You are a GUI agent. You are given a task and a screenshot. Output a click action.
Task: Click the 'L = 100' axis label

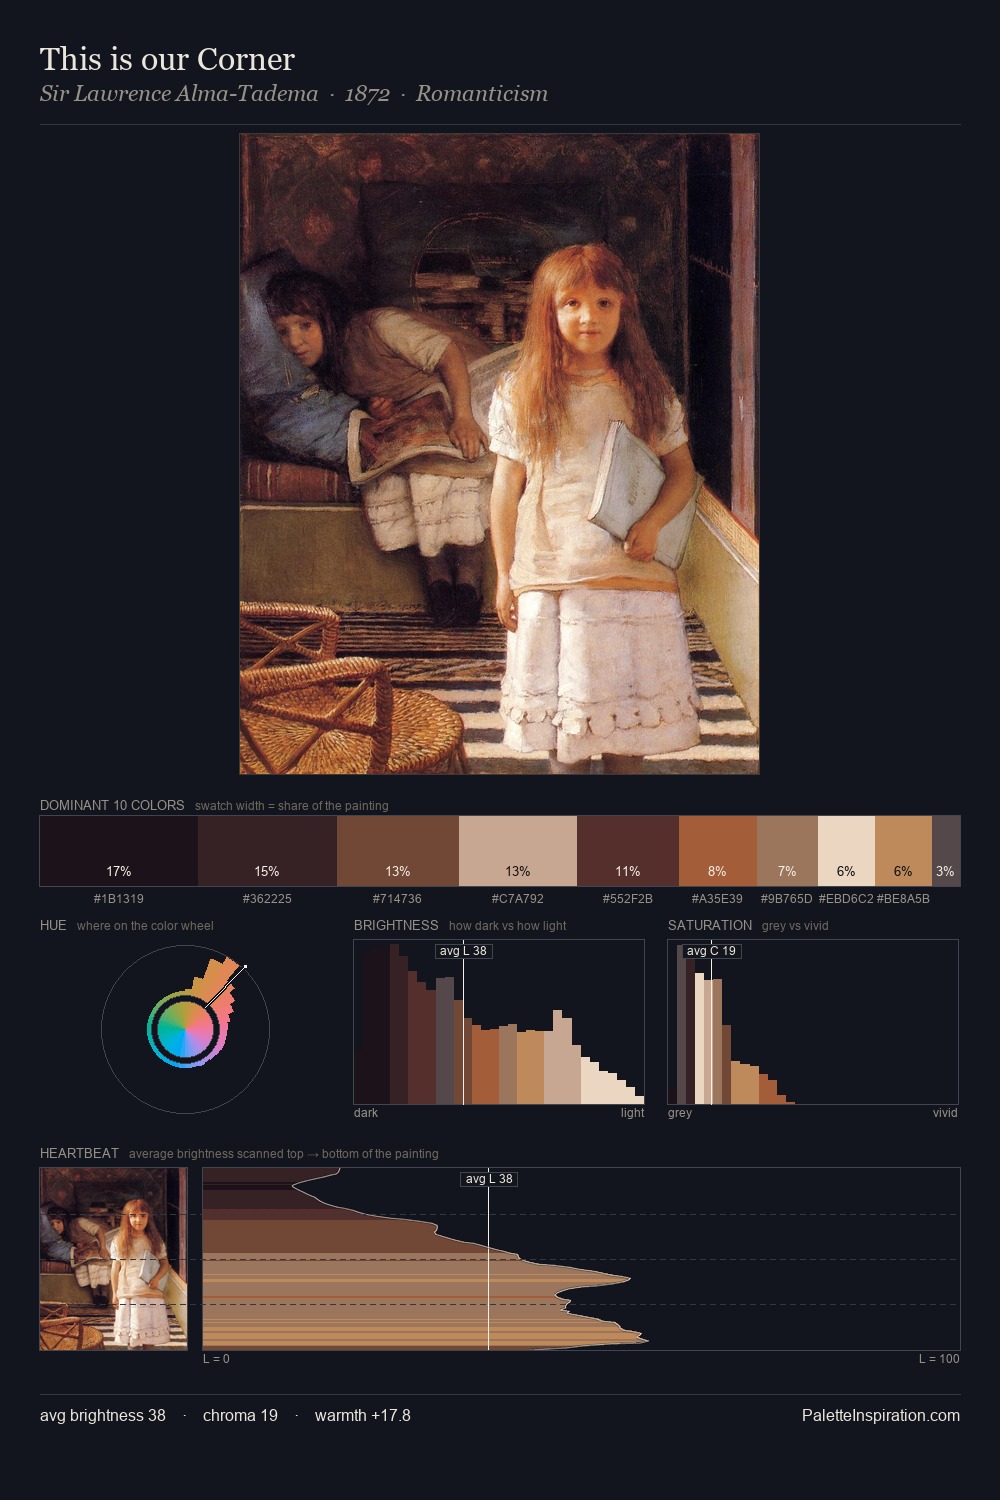pyautogui.click(x=939, y=1359)
